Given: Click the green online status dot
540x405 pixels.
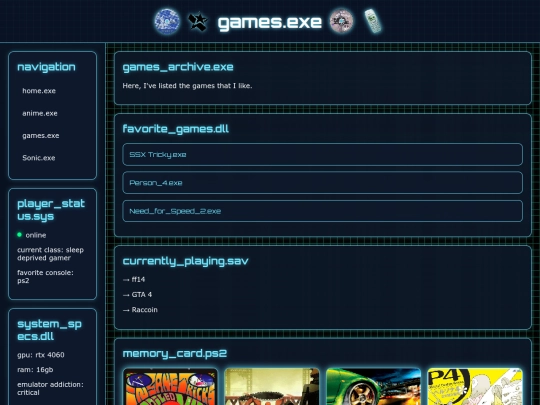Looking at the screenshot, I should pos(19,235).
